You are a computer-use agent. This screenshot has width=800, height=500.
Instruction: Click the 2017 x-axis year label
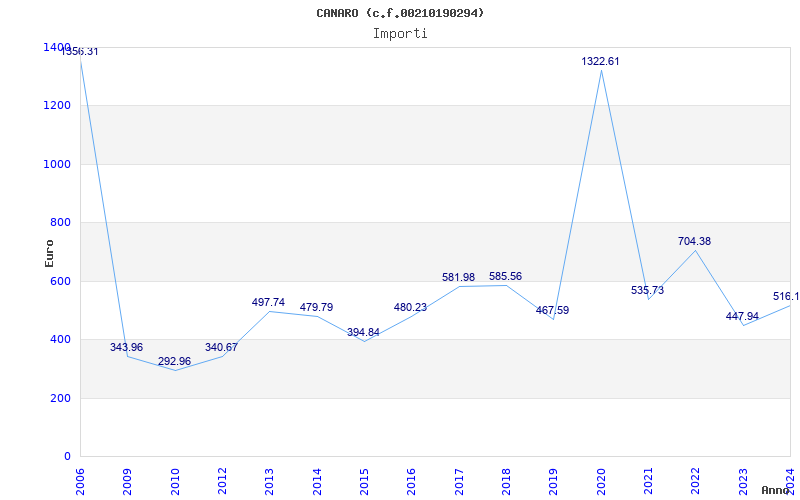(x=459, y=482)
